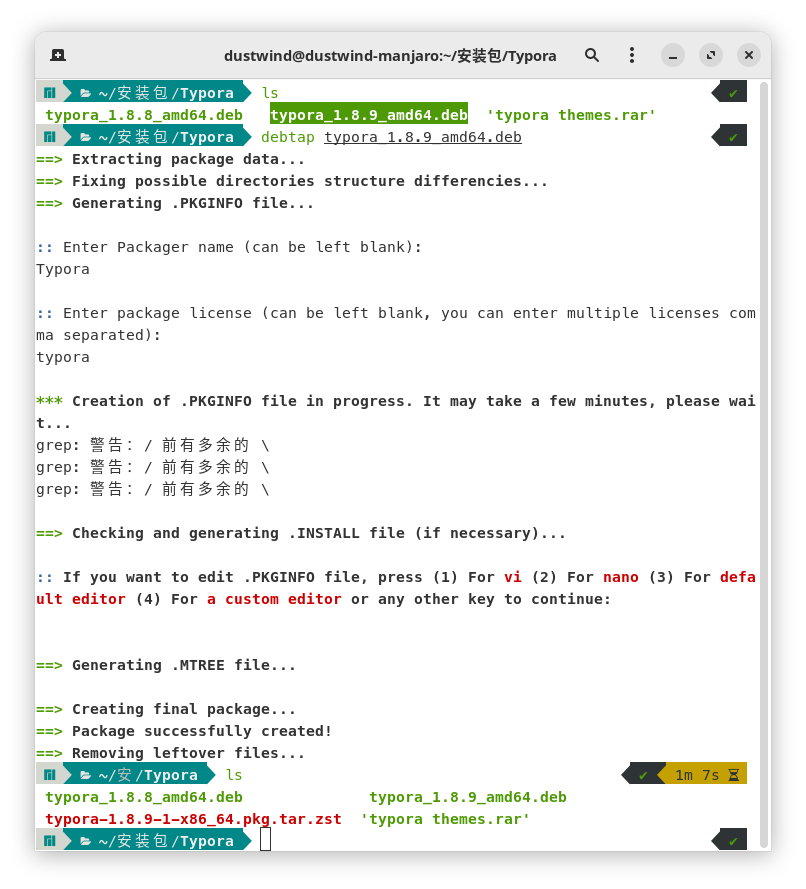The width and height of the screenshot is (806, 889).
Task: Click the hourglass icon beside 1m 7s
Action: 733,775
